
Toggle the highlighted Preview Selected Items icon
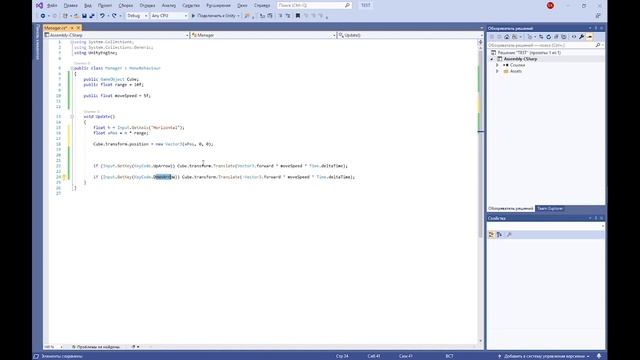coord(589,37)
